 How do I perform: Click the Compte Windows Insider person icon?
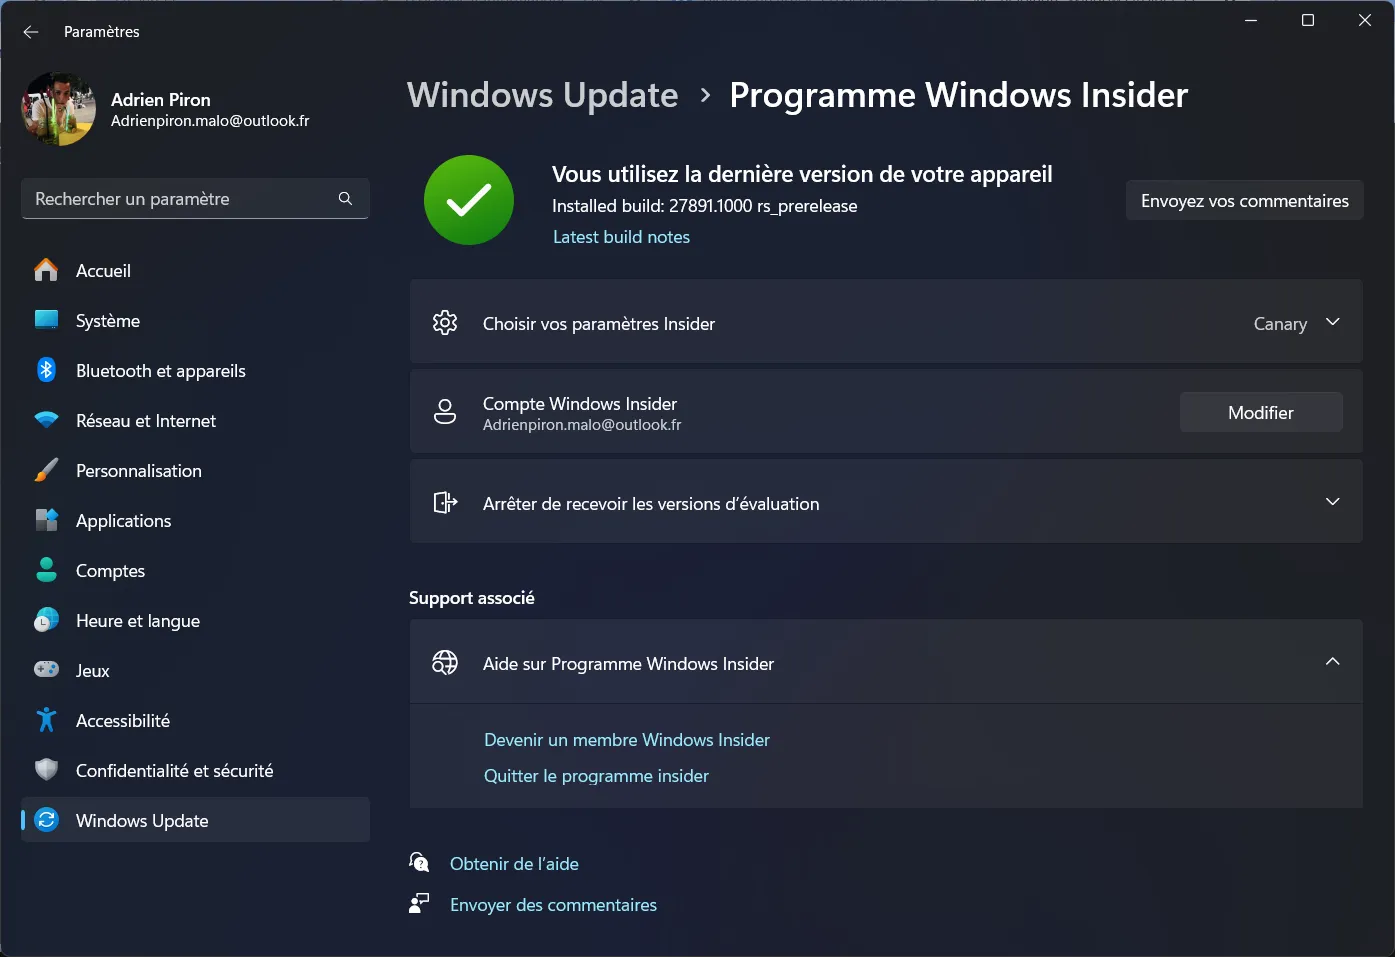pyautogui.click(x=445, y=411)
